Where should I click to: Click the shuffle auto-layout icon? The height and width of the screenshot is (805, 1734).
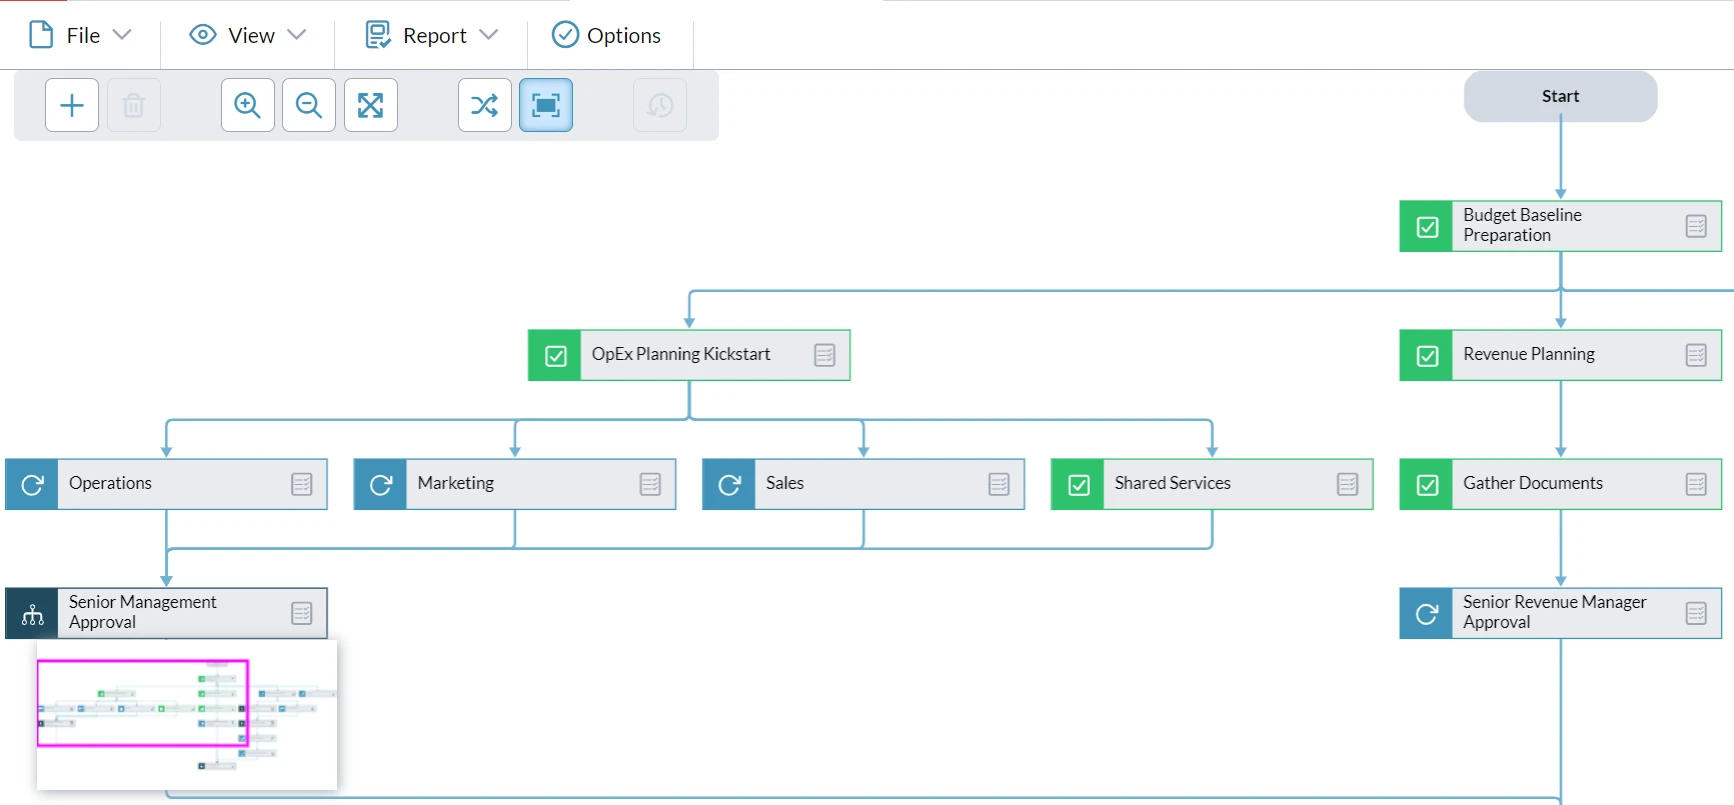(485, 105)
